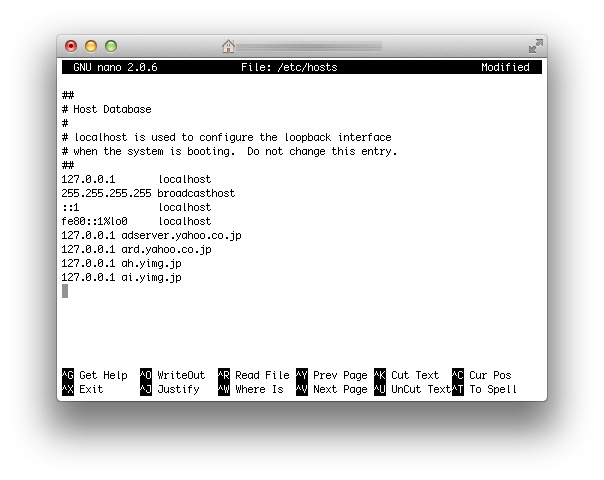This screenshot has height=480, width=604.
Task: Click the 'fe80::1%lo0 localhost' line
Action: [136, 221]
